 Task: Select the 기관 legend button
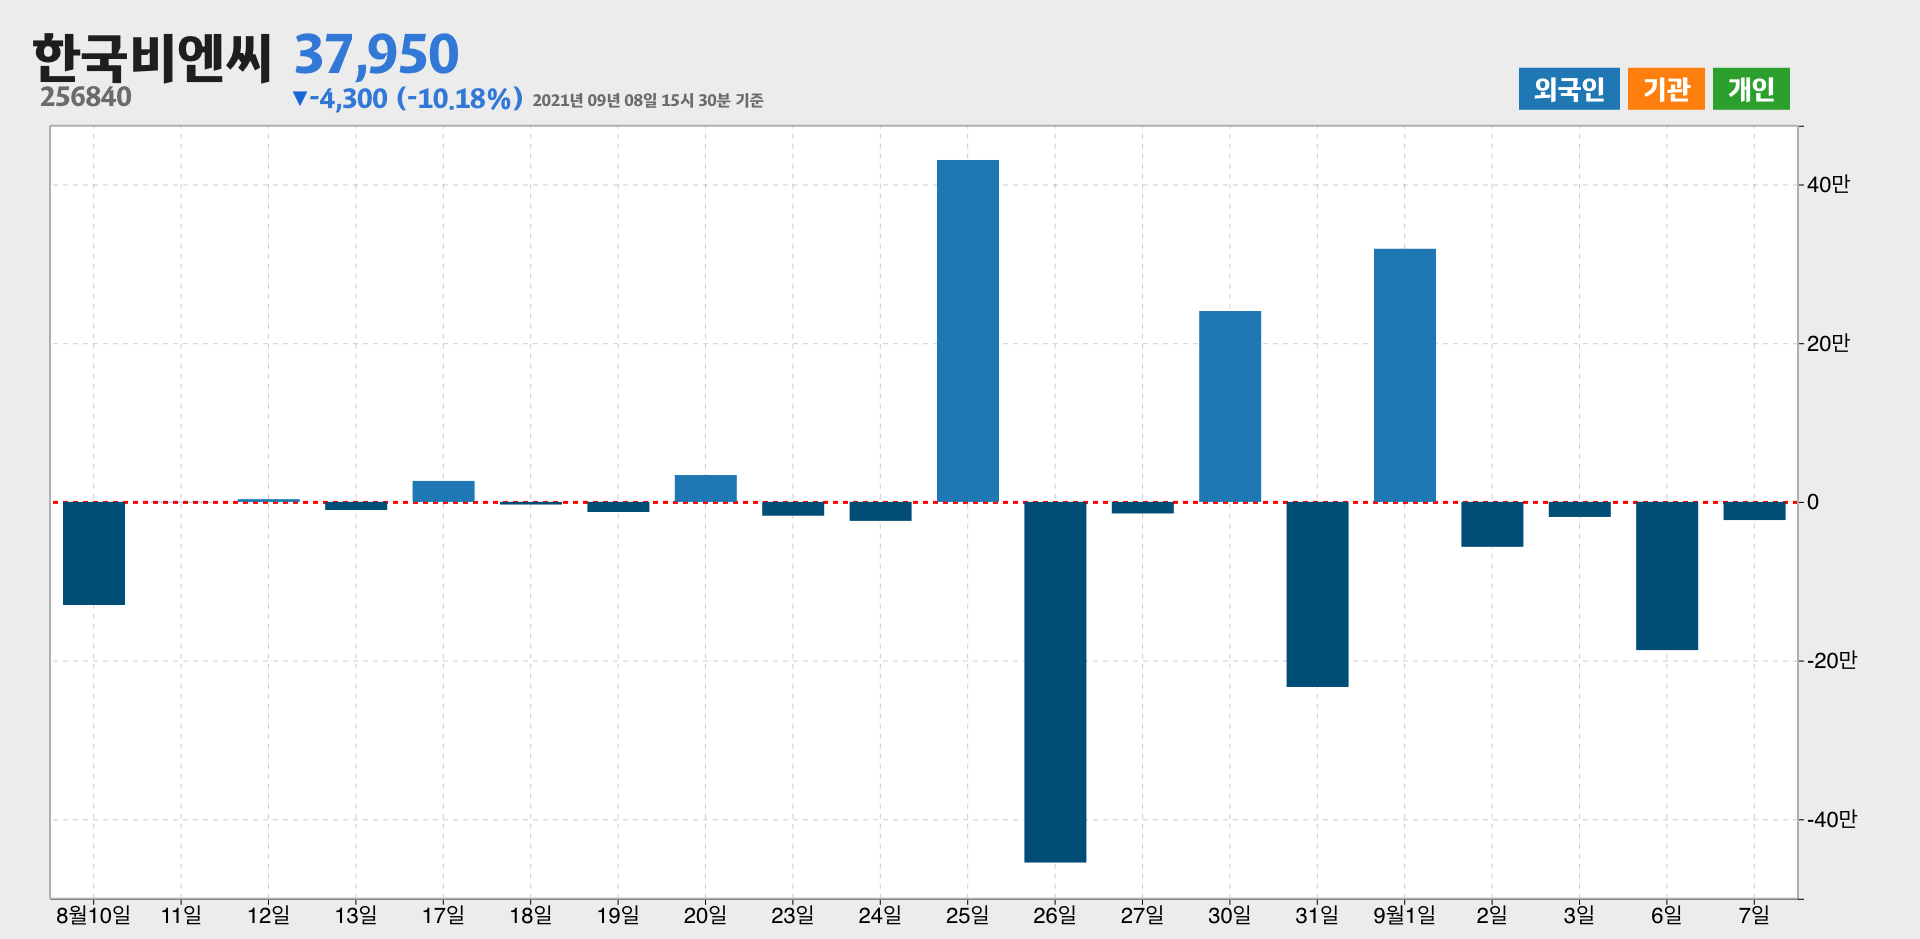click(1666, 89)
